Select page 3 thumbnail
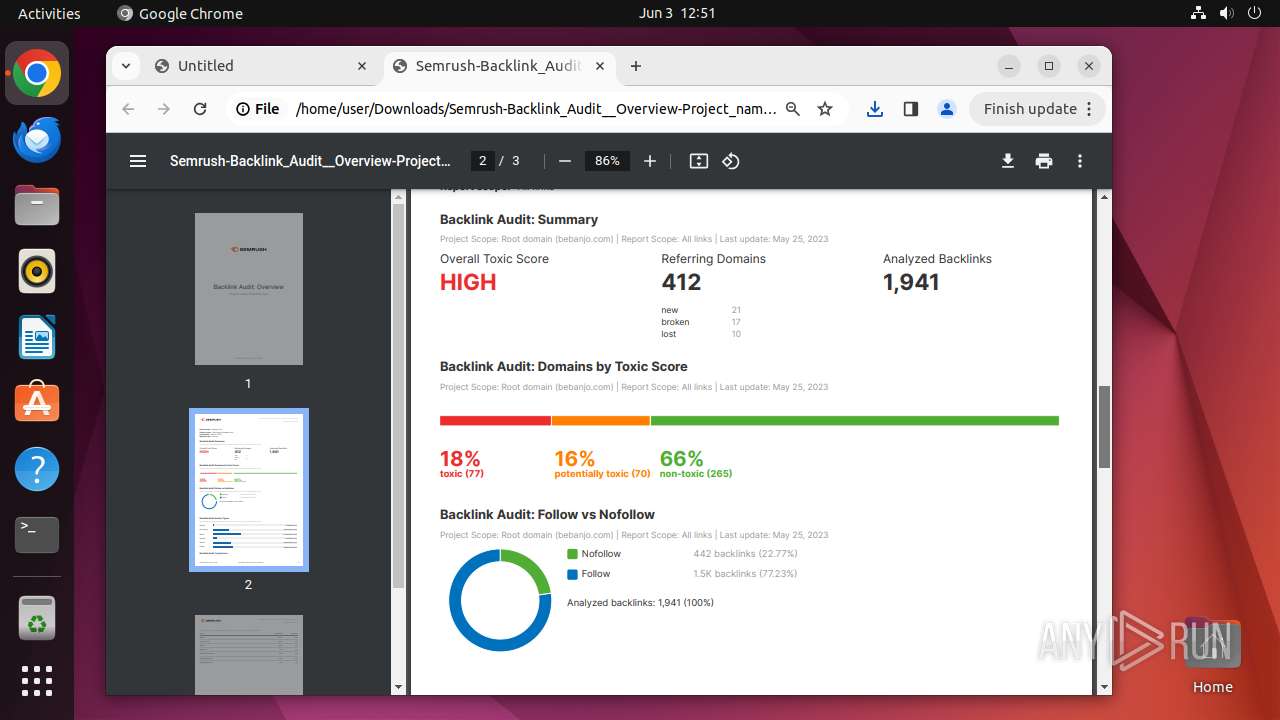1280x720 pixels. (x=249, y=655)
